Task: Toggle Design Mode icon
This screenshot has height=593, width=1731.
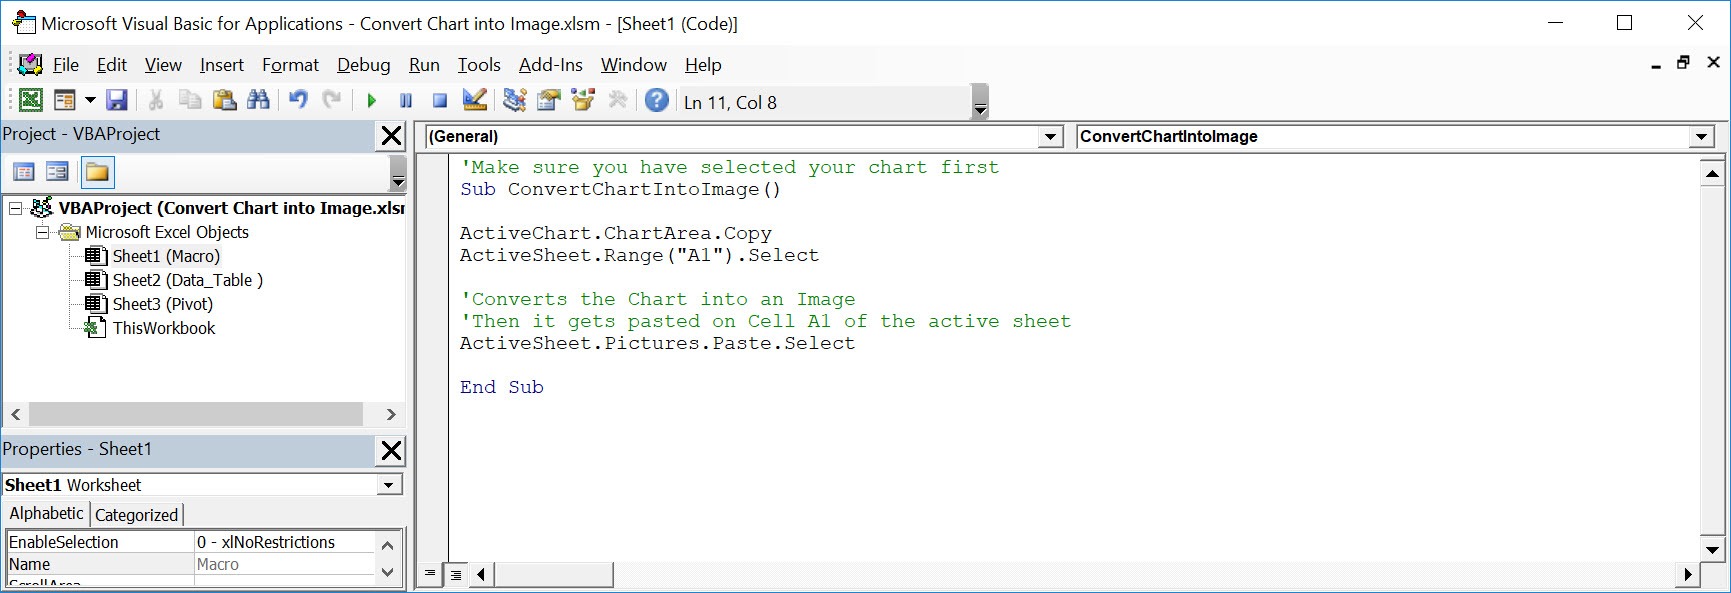Action: pyautogui.click(x=475, y=100)
